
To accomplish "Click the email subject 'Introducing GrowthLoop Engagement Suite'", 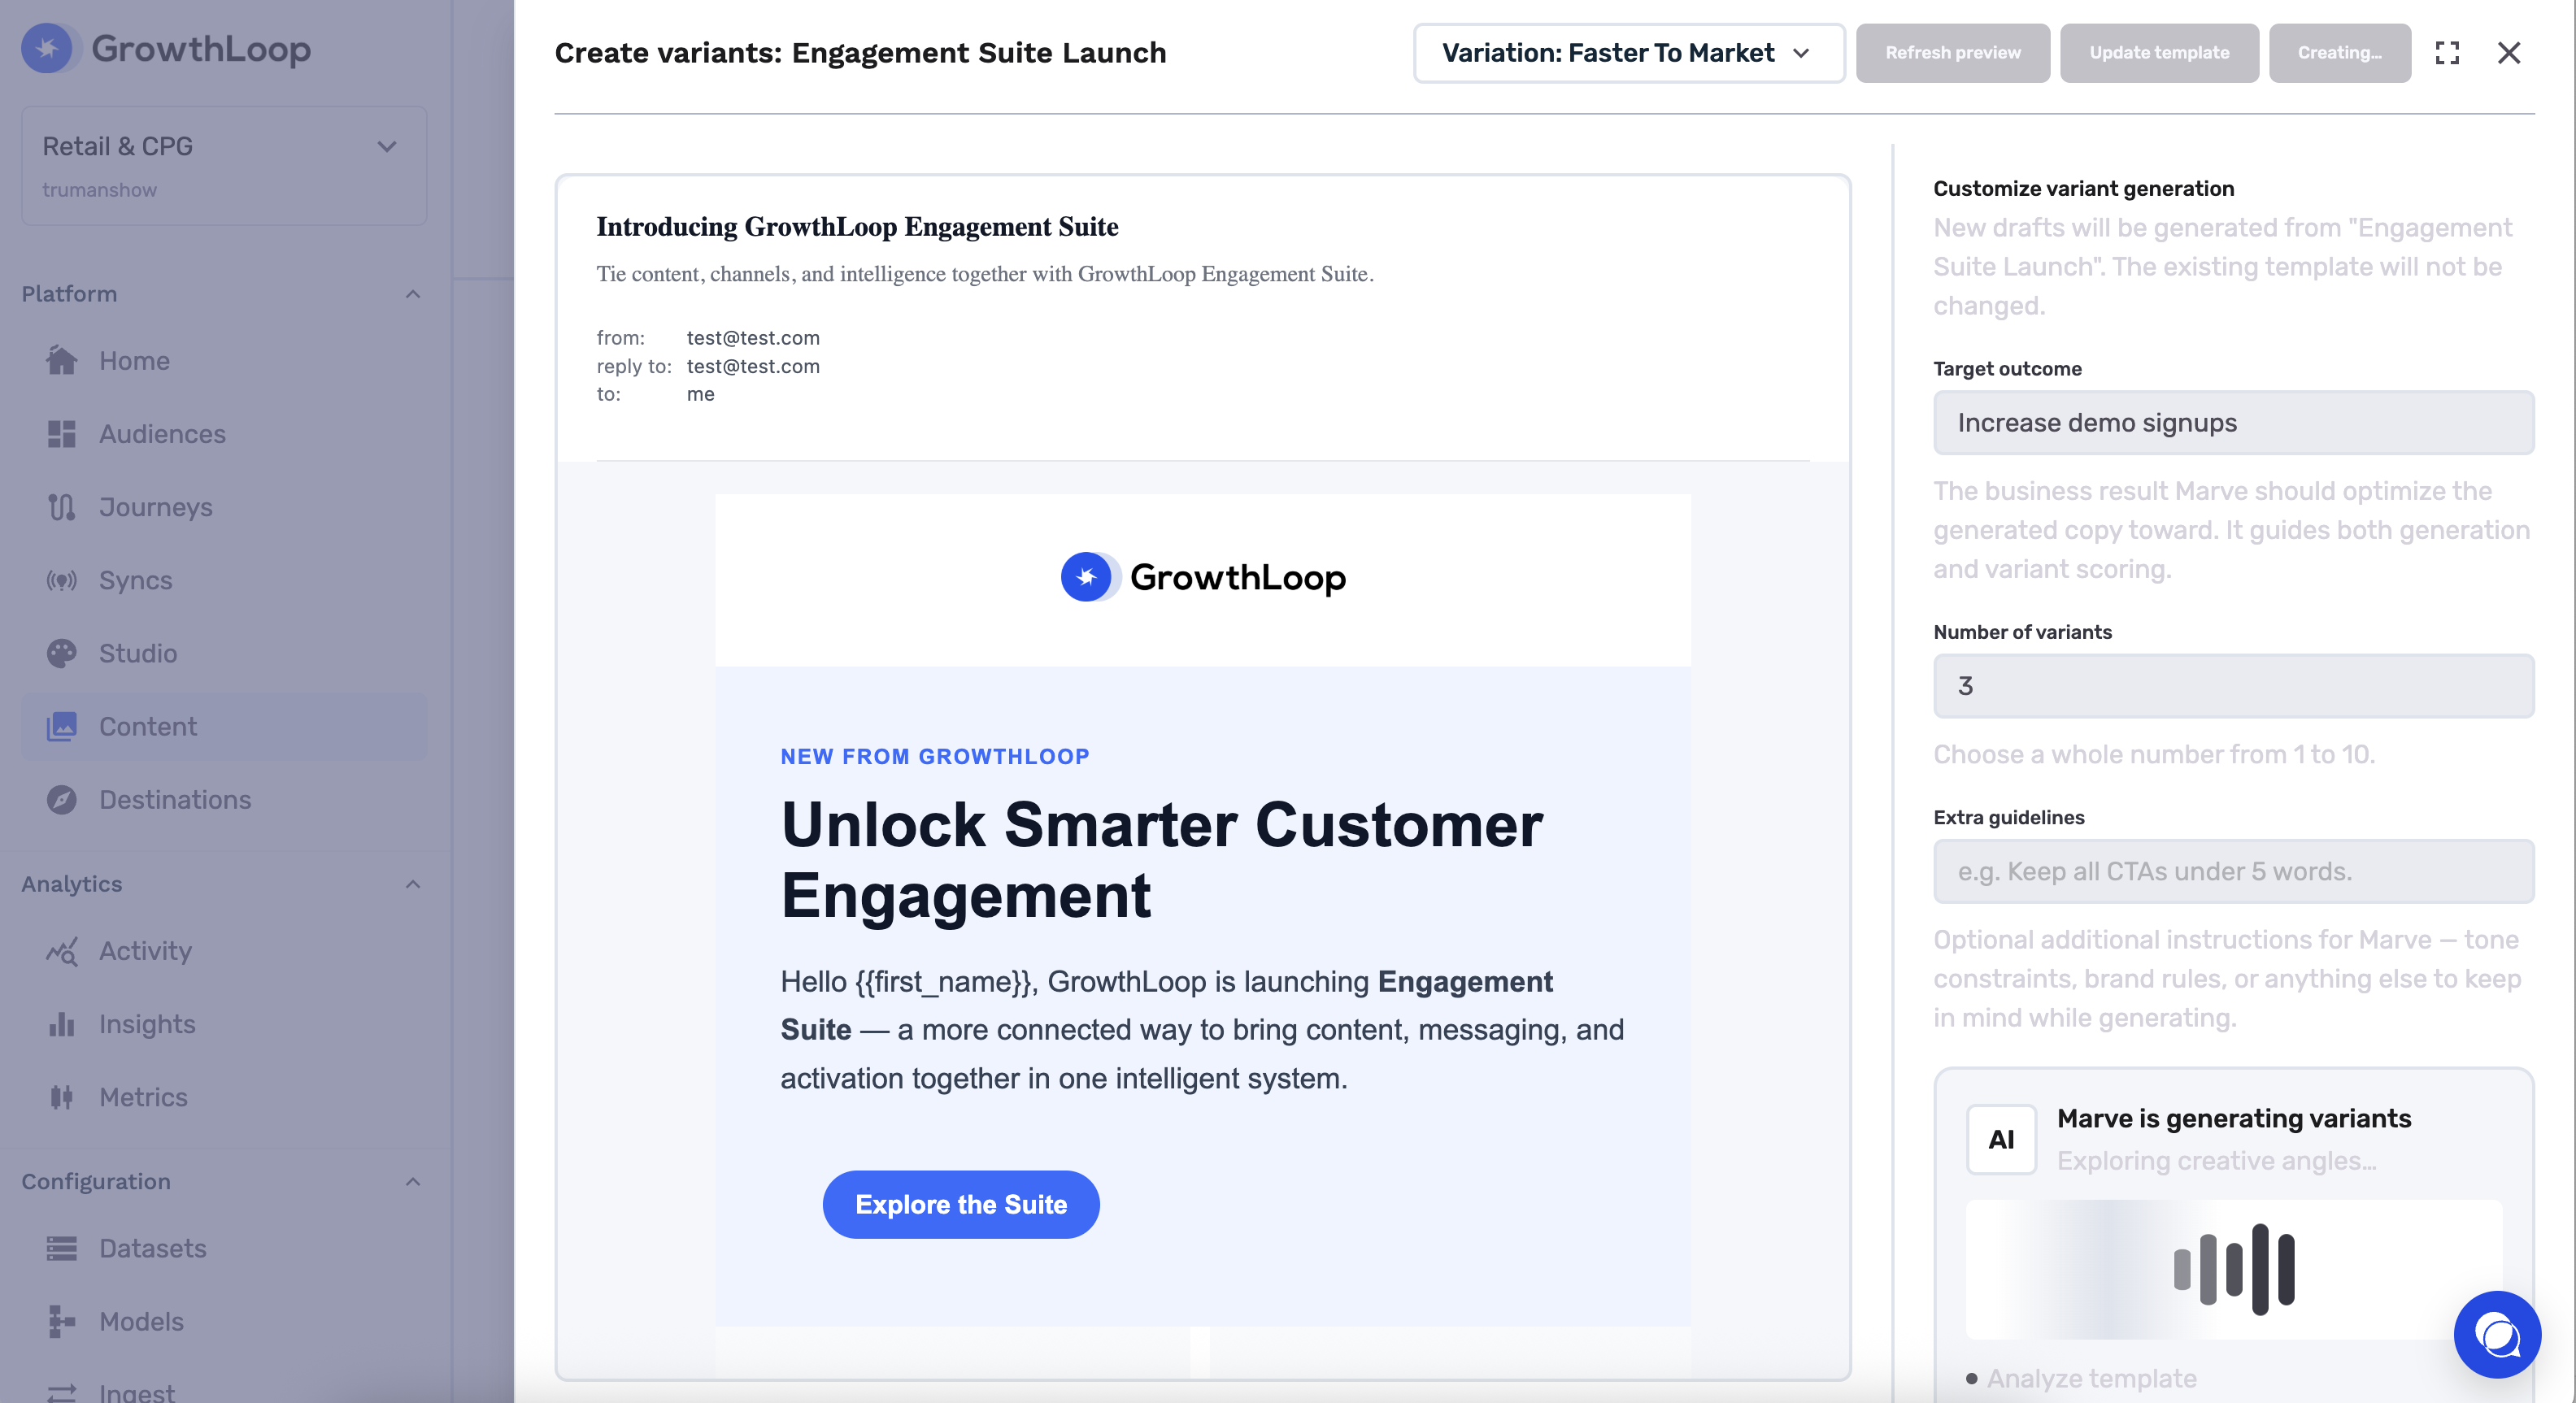I will click(x=857, y=227).
